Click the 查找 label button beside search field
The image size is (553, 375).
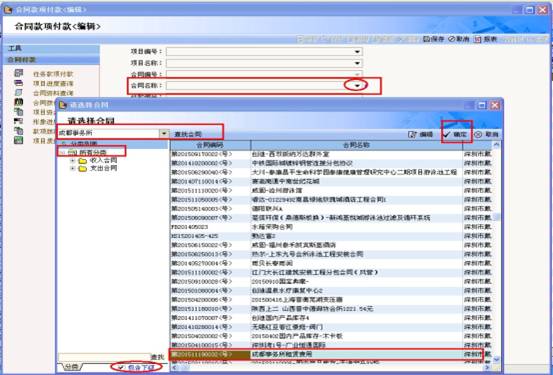point(158,357)
